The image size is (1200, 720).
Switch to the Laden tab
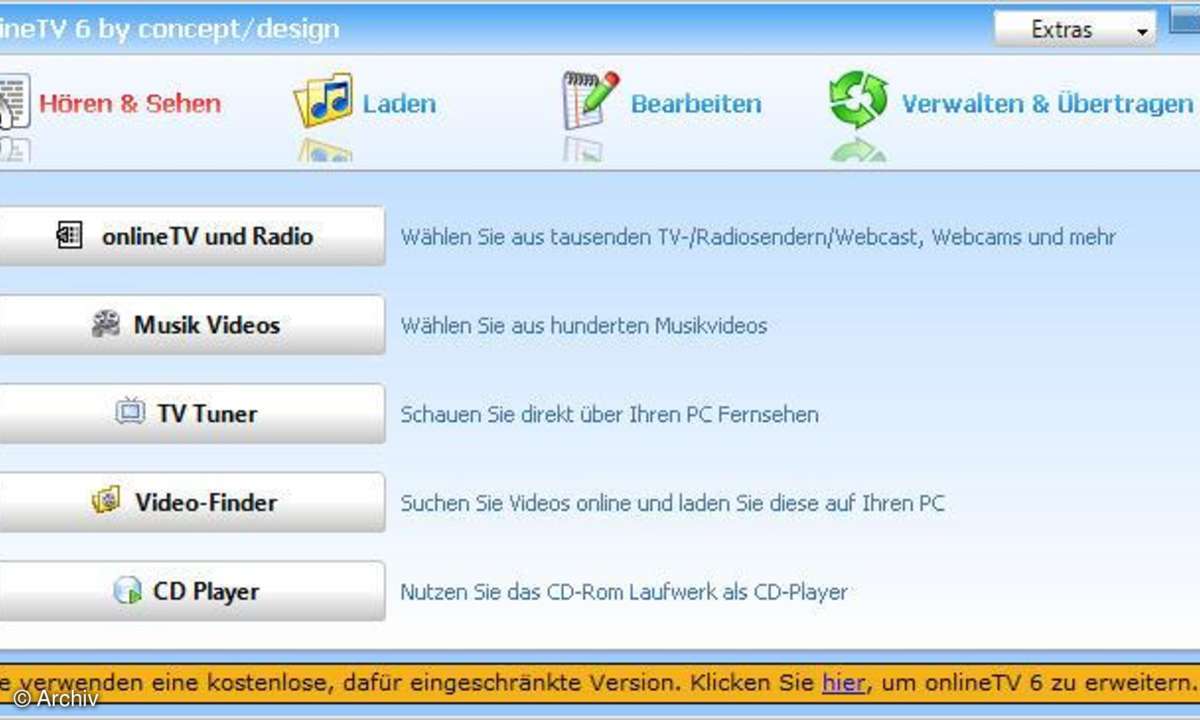399,103
